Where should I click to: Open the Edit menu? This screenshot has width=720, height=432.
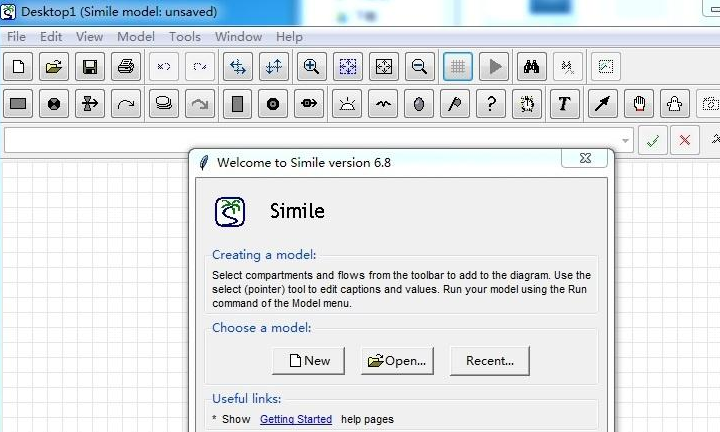point(51,37)
